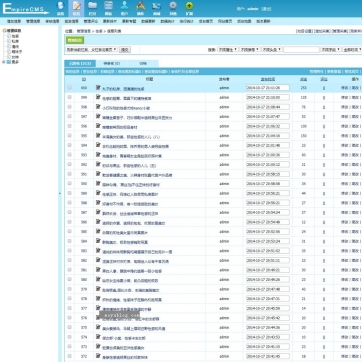Screen dimensions: 362x362
Task: Click the document icon in row 596
Action: point(98,126)
